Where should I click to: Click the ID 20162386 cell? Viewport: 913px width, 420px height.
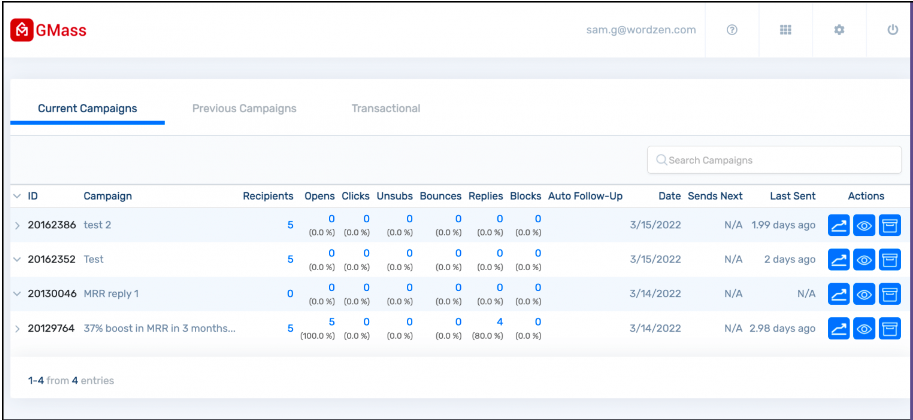pyautogui.click(x=52, y=225)
